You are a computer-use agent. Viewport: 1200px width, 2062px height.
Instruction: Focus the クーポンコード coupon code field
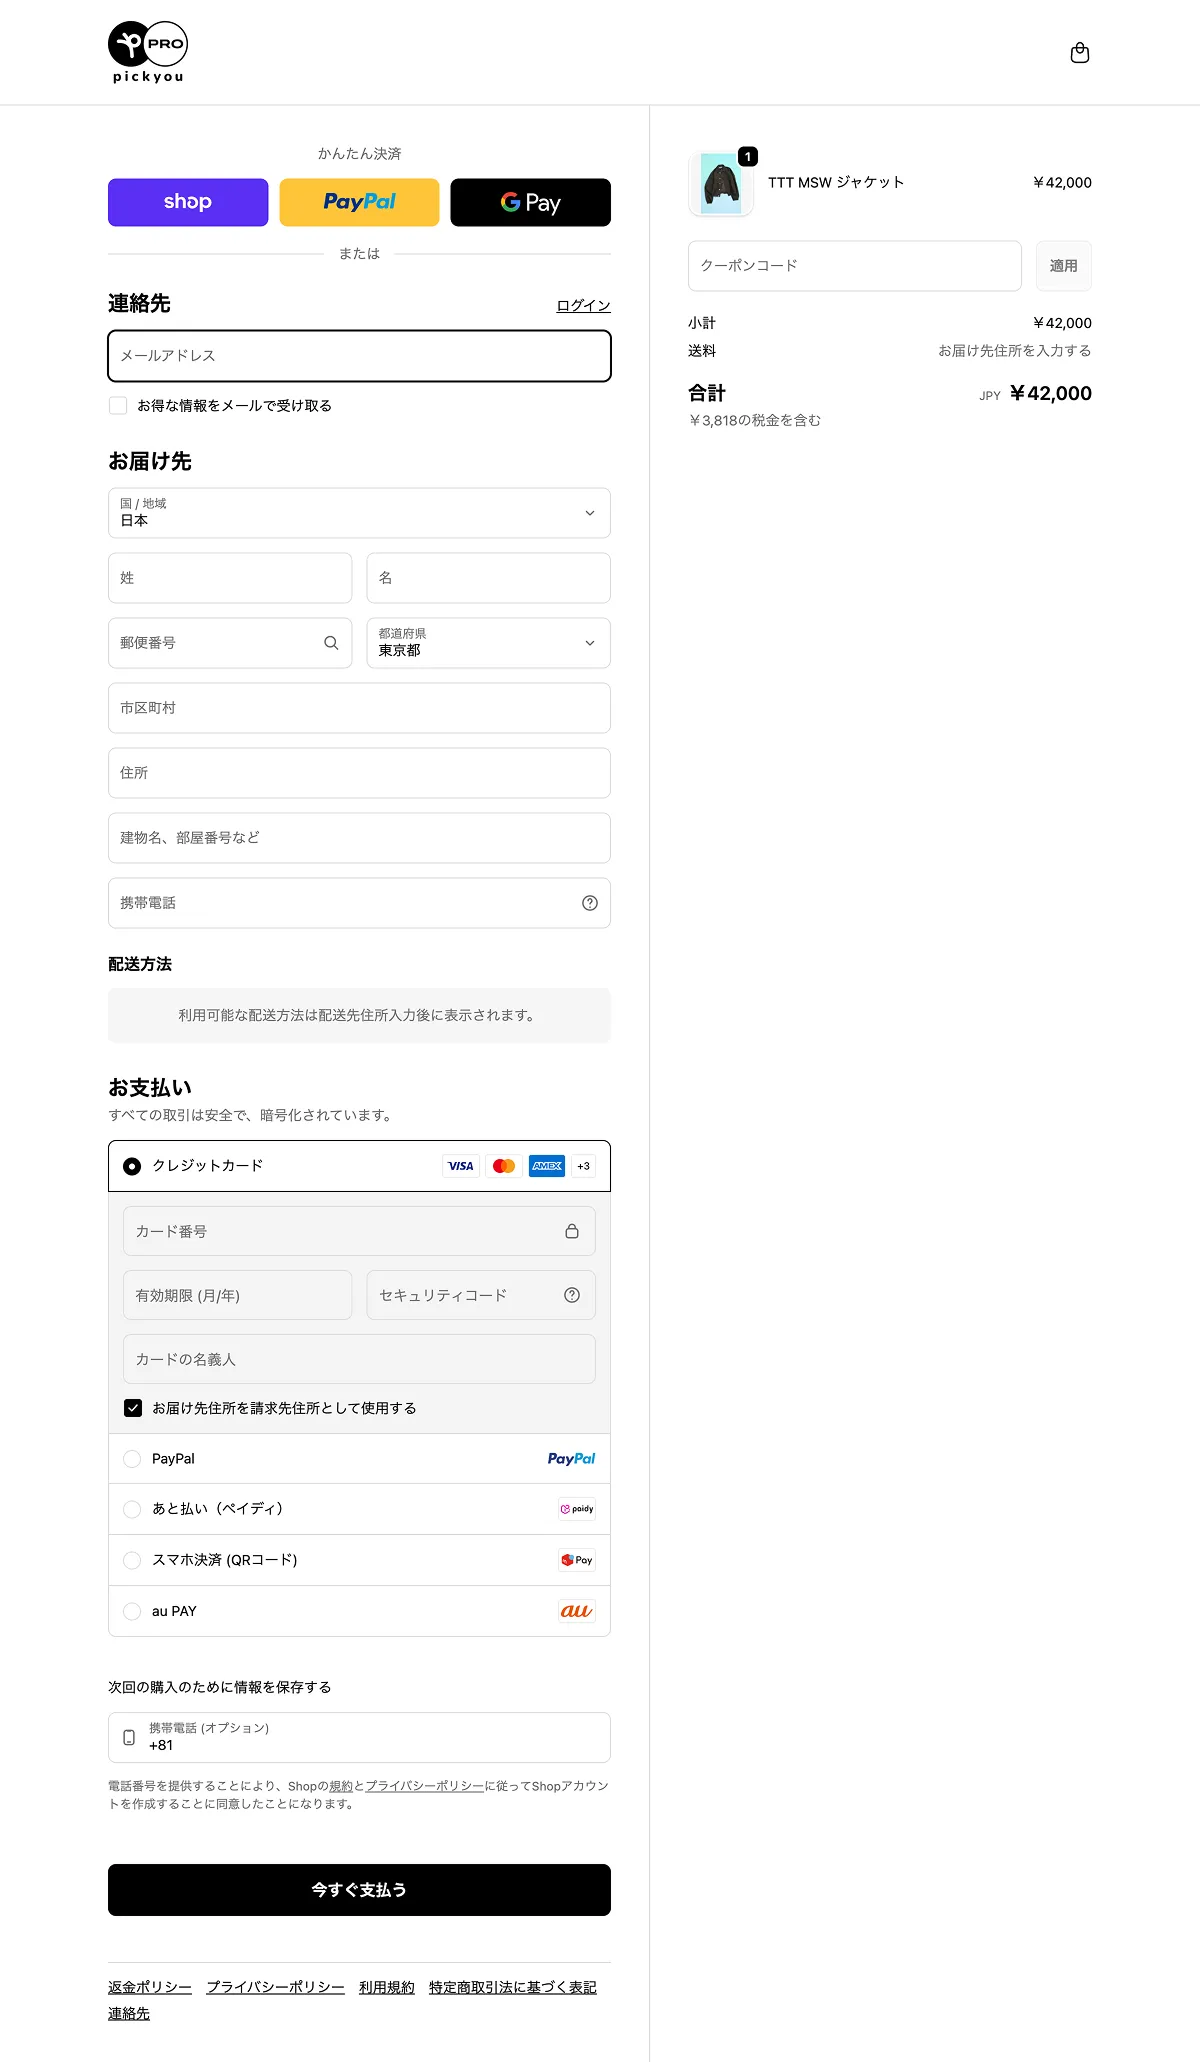click(x=854, y=266)
